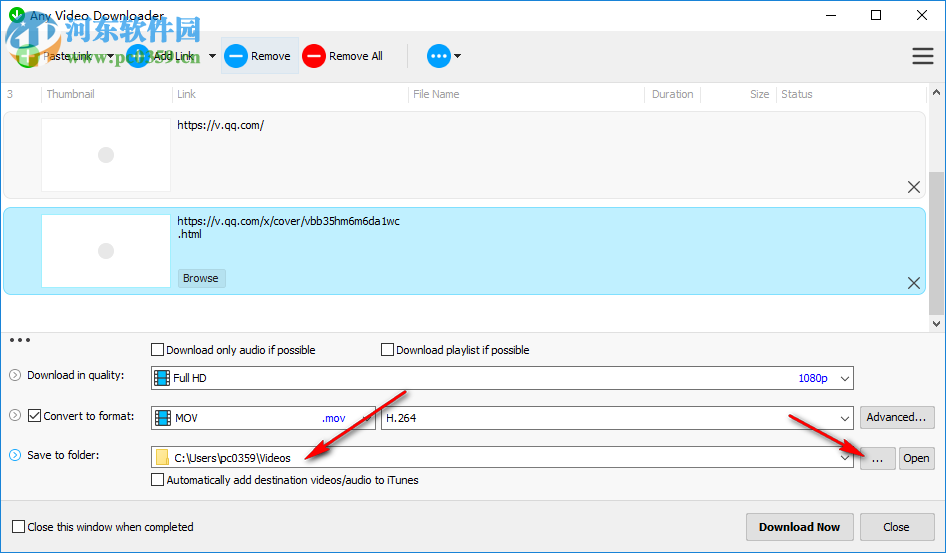Click the Open folder button
Screen dimensions: 946x553
click(916, 458)
